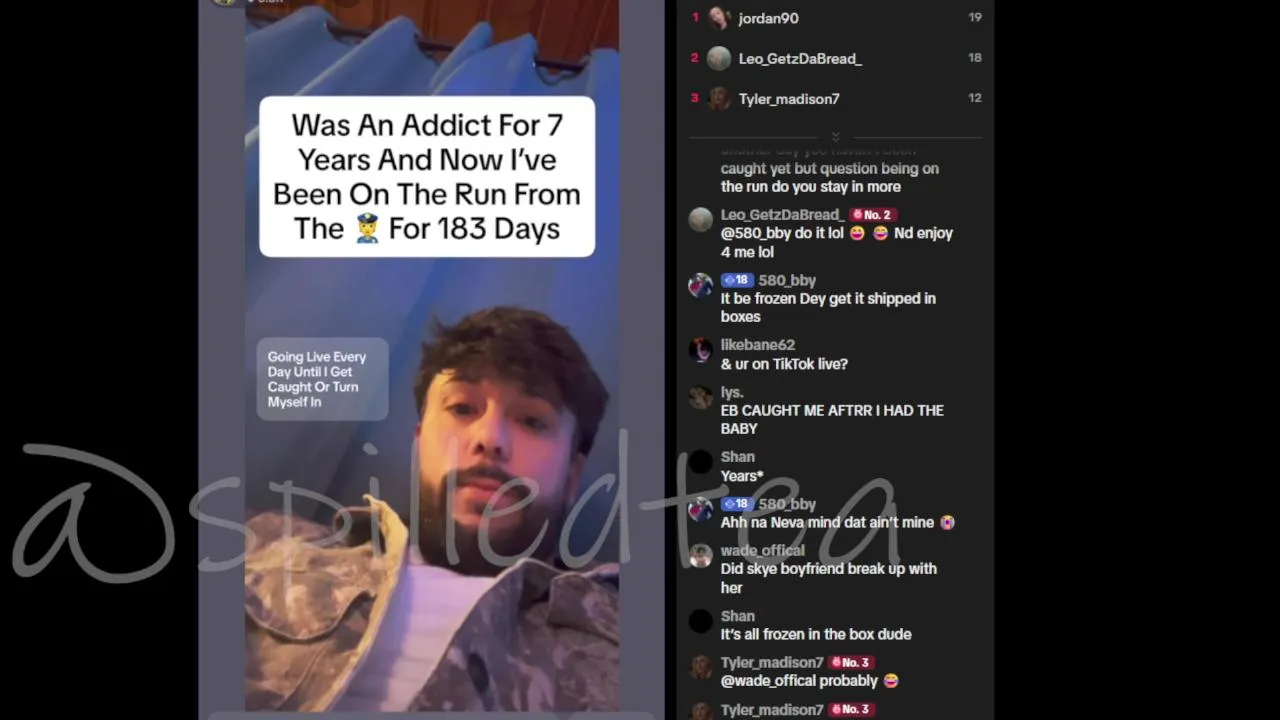Click Leo_GetzDaBread_ avatar in chat
This screenshot has width=1280, height=720.
[701, 220]
